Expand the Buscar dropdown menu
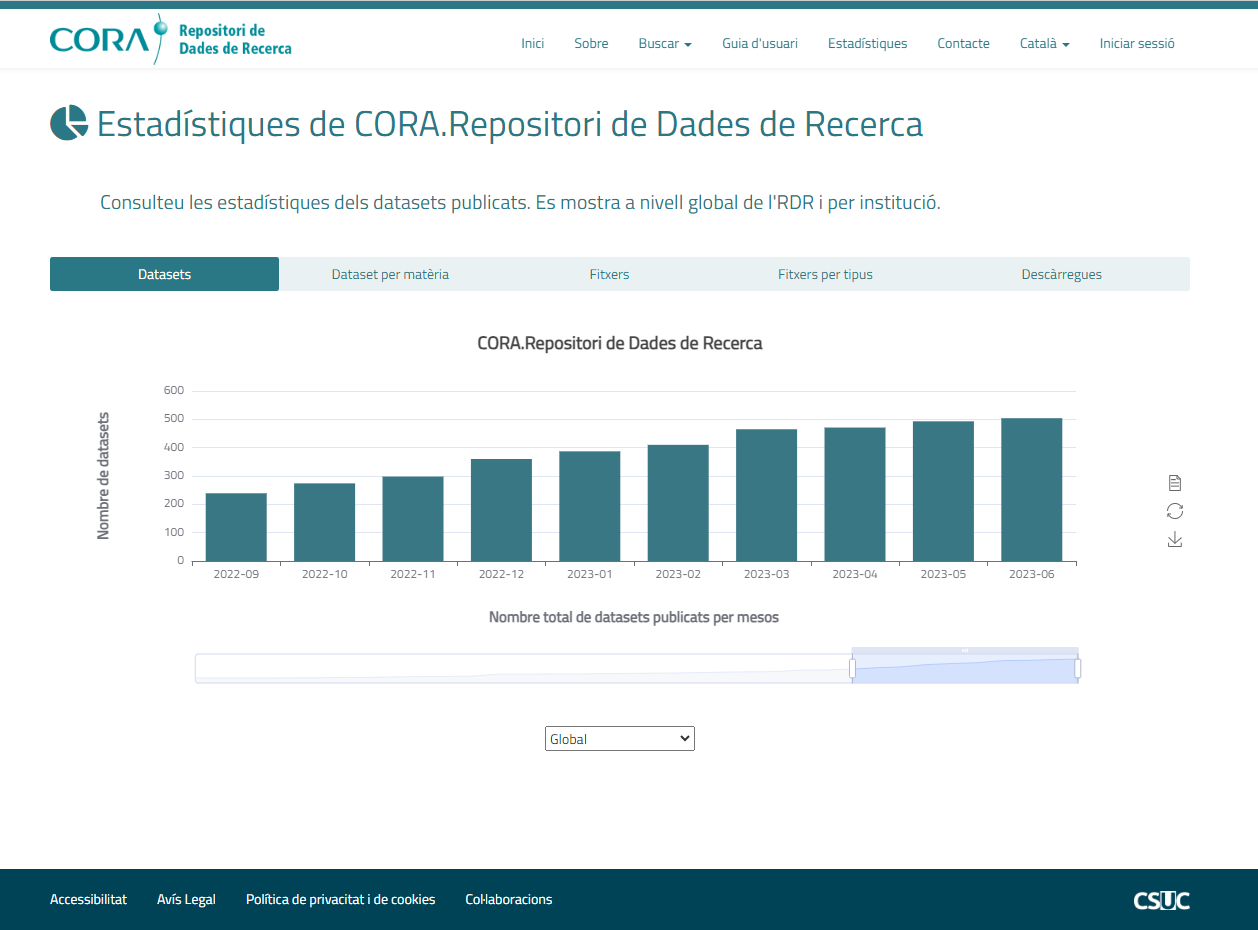Image resolution: width=1258 pixels, height=930 pixels. (665, 43)
